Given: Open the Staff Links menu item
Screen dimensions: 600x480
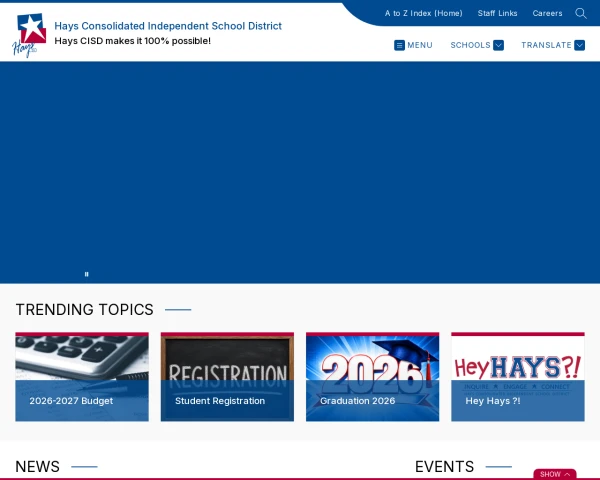Looking at the screenshot, I should 497,13.
